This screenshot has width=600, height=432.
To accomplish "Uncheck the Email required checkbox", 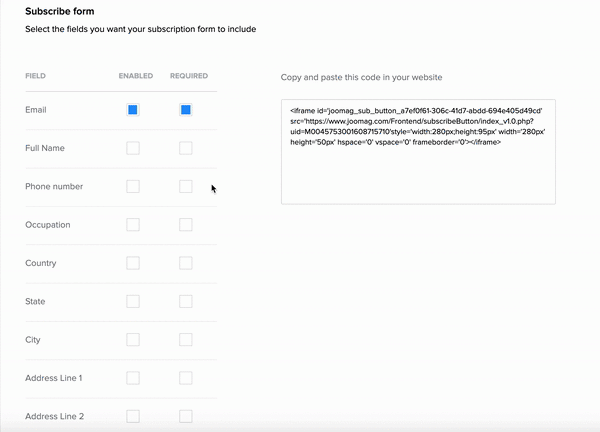I will pos(186,110).
